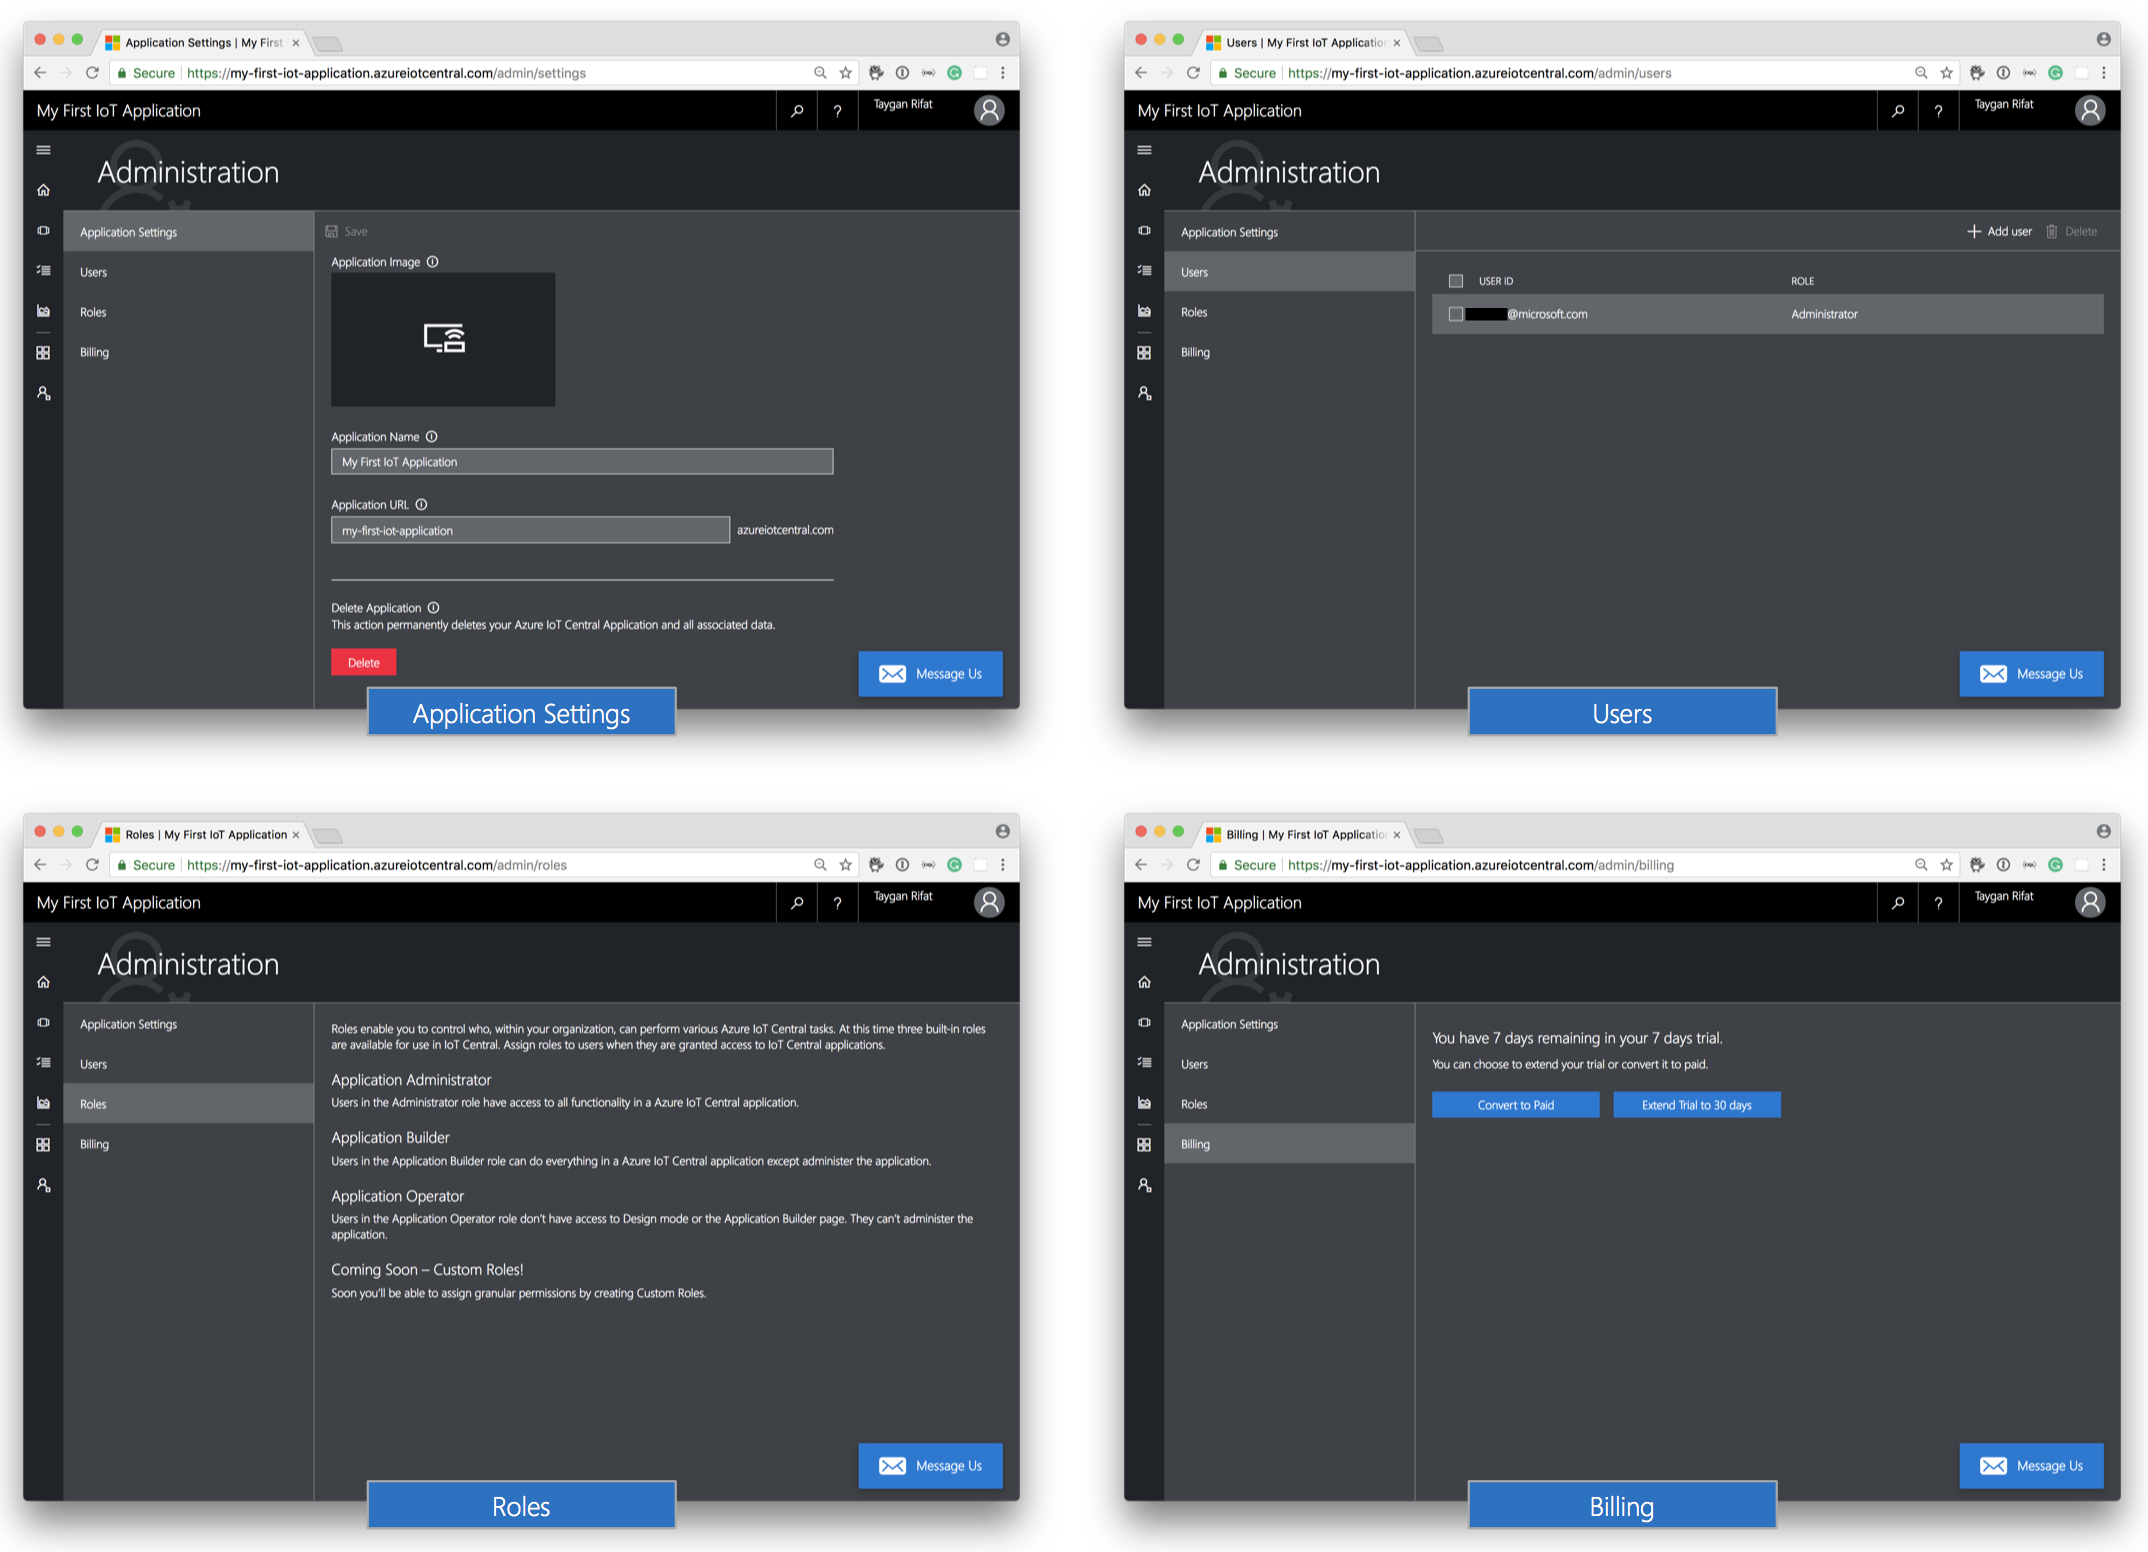Click Message Us button in Application Settings window
The height and width of the screenshot is (1552, 2148).
(930, 674)
